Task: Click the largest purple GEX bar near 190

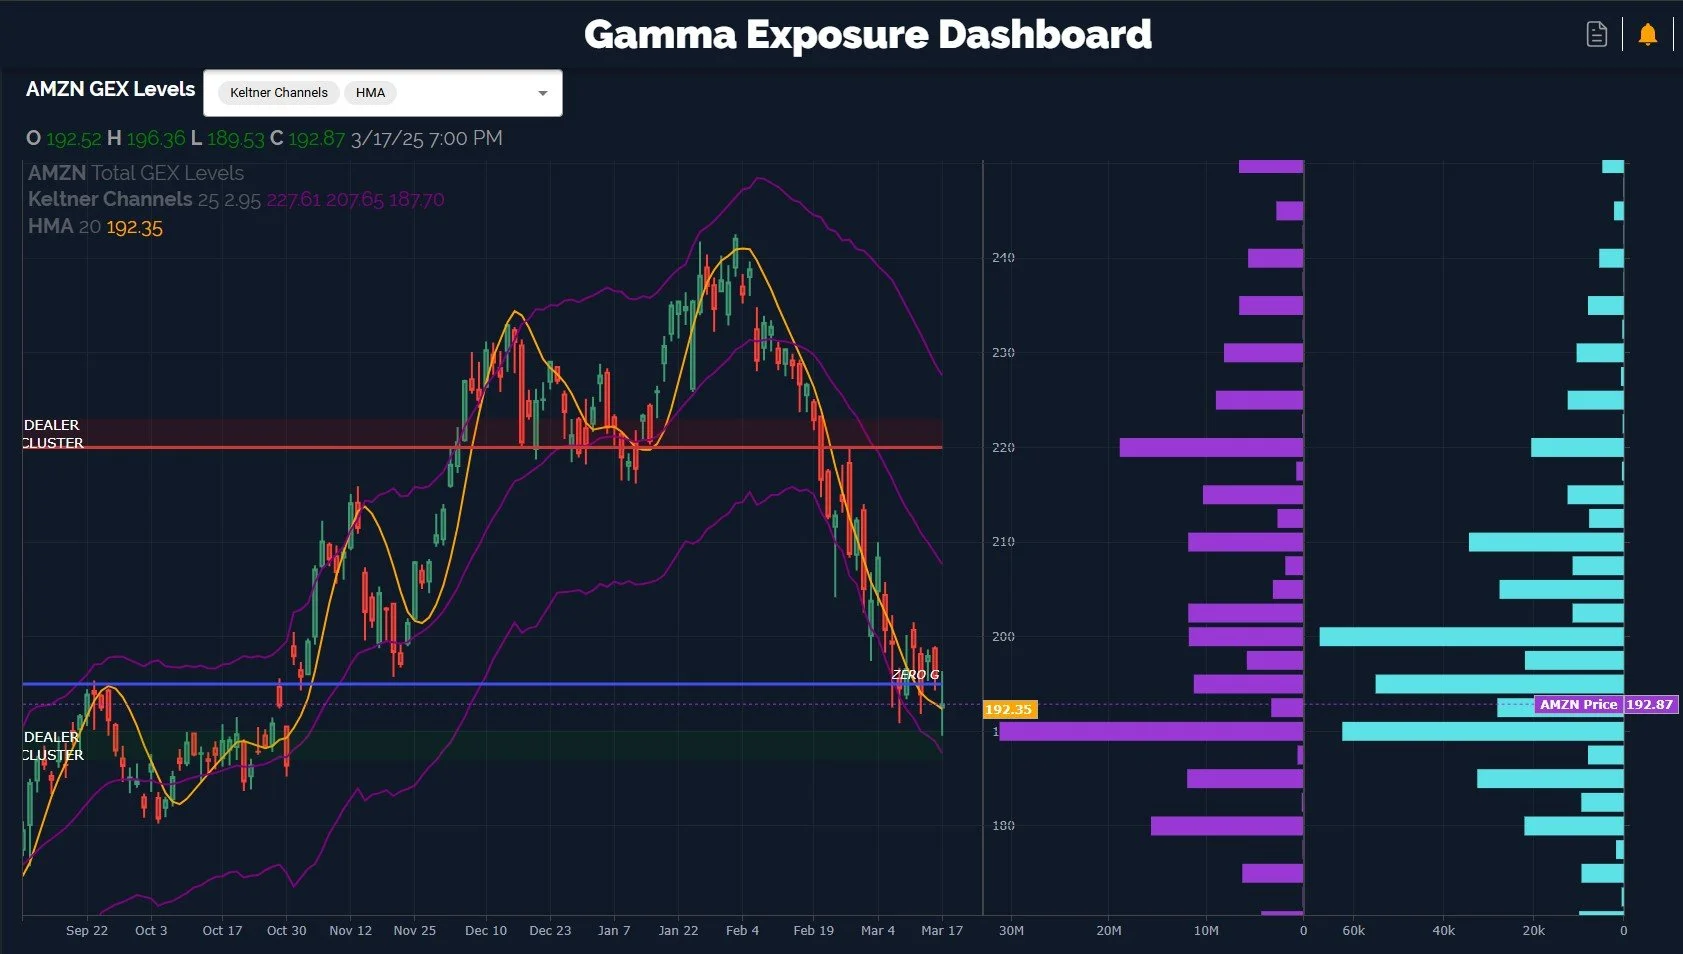Action: (x=1151, y=731)
